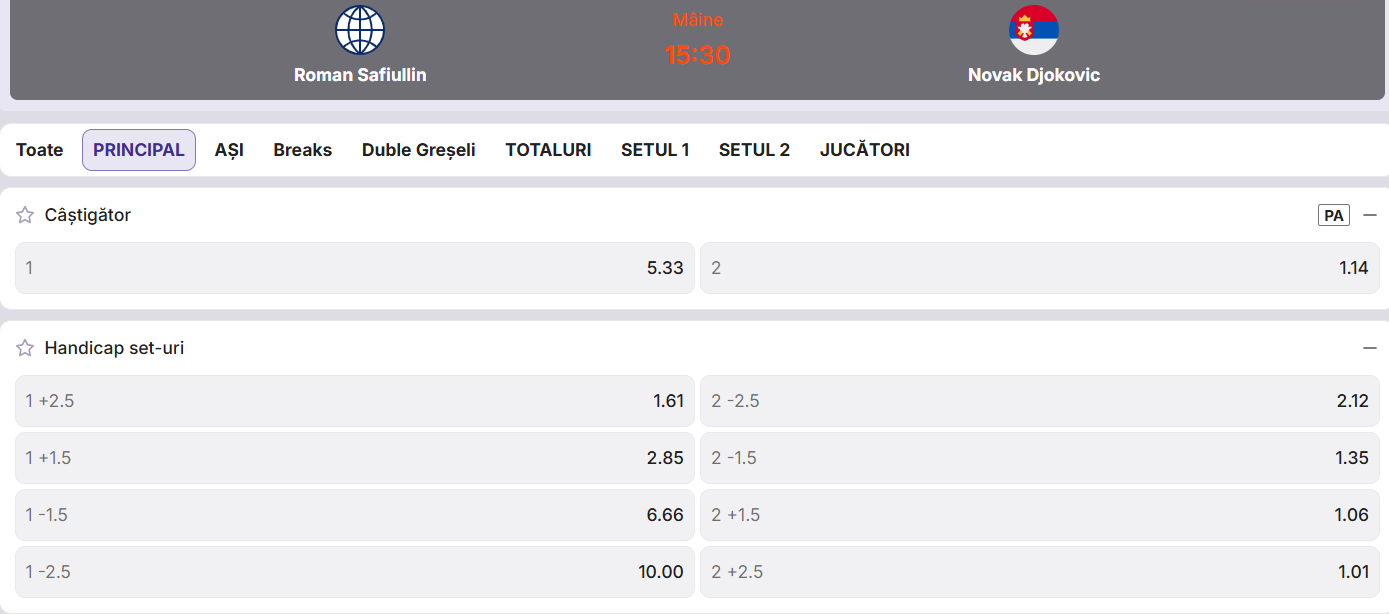The height and width of the screenshot is (614, 1389).
Task: Open the AȘI tab
Action: coord(229,150)
